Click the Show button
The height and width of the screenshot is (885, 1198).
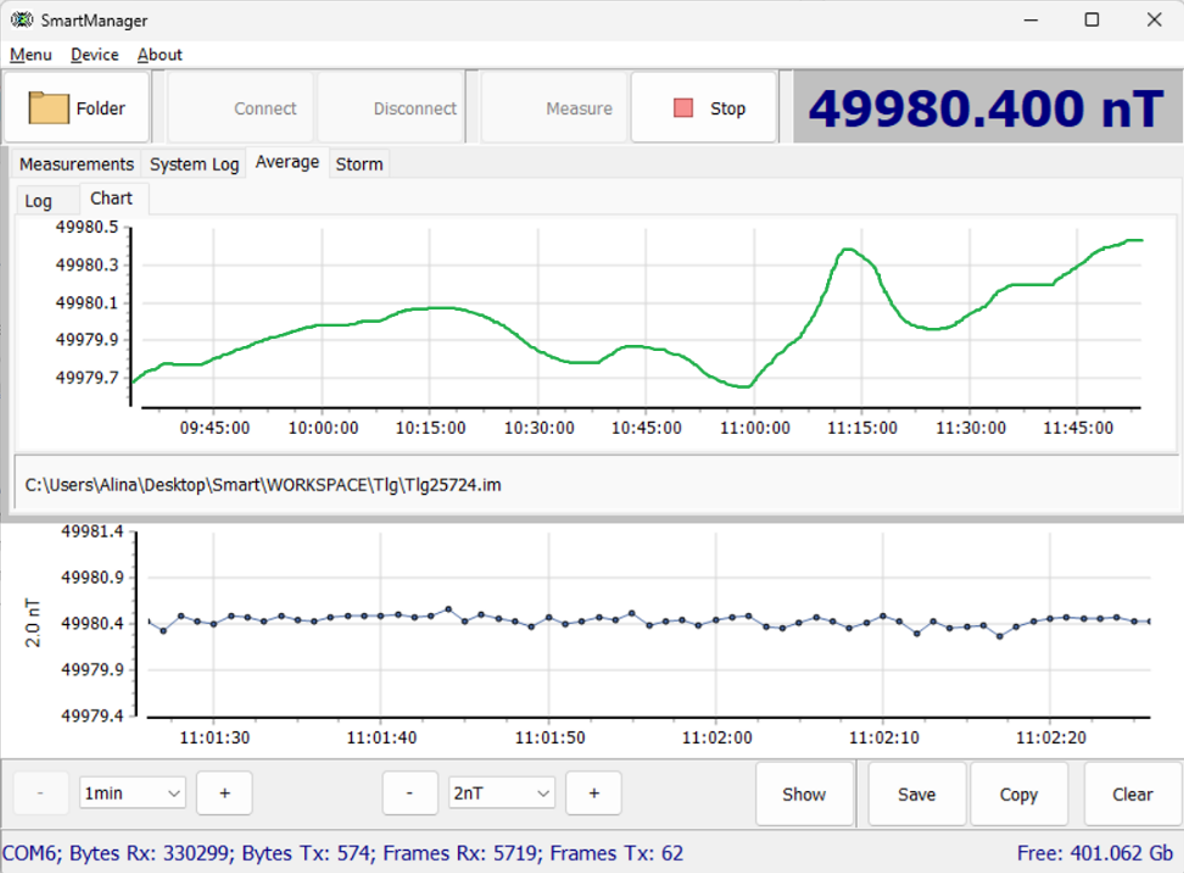click(804, 794)
